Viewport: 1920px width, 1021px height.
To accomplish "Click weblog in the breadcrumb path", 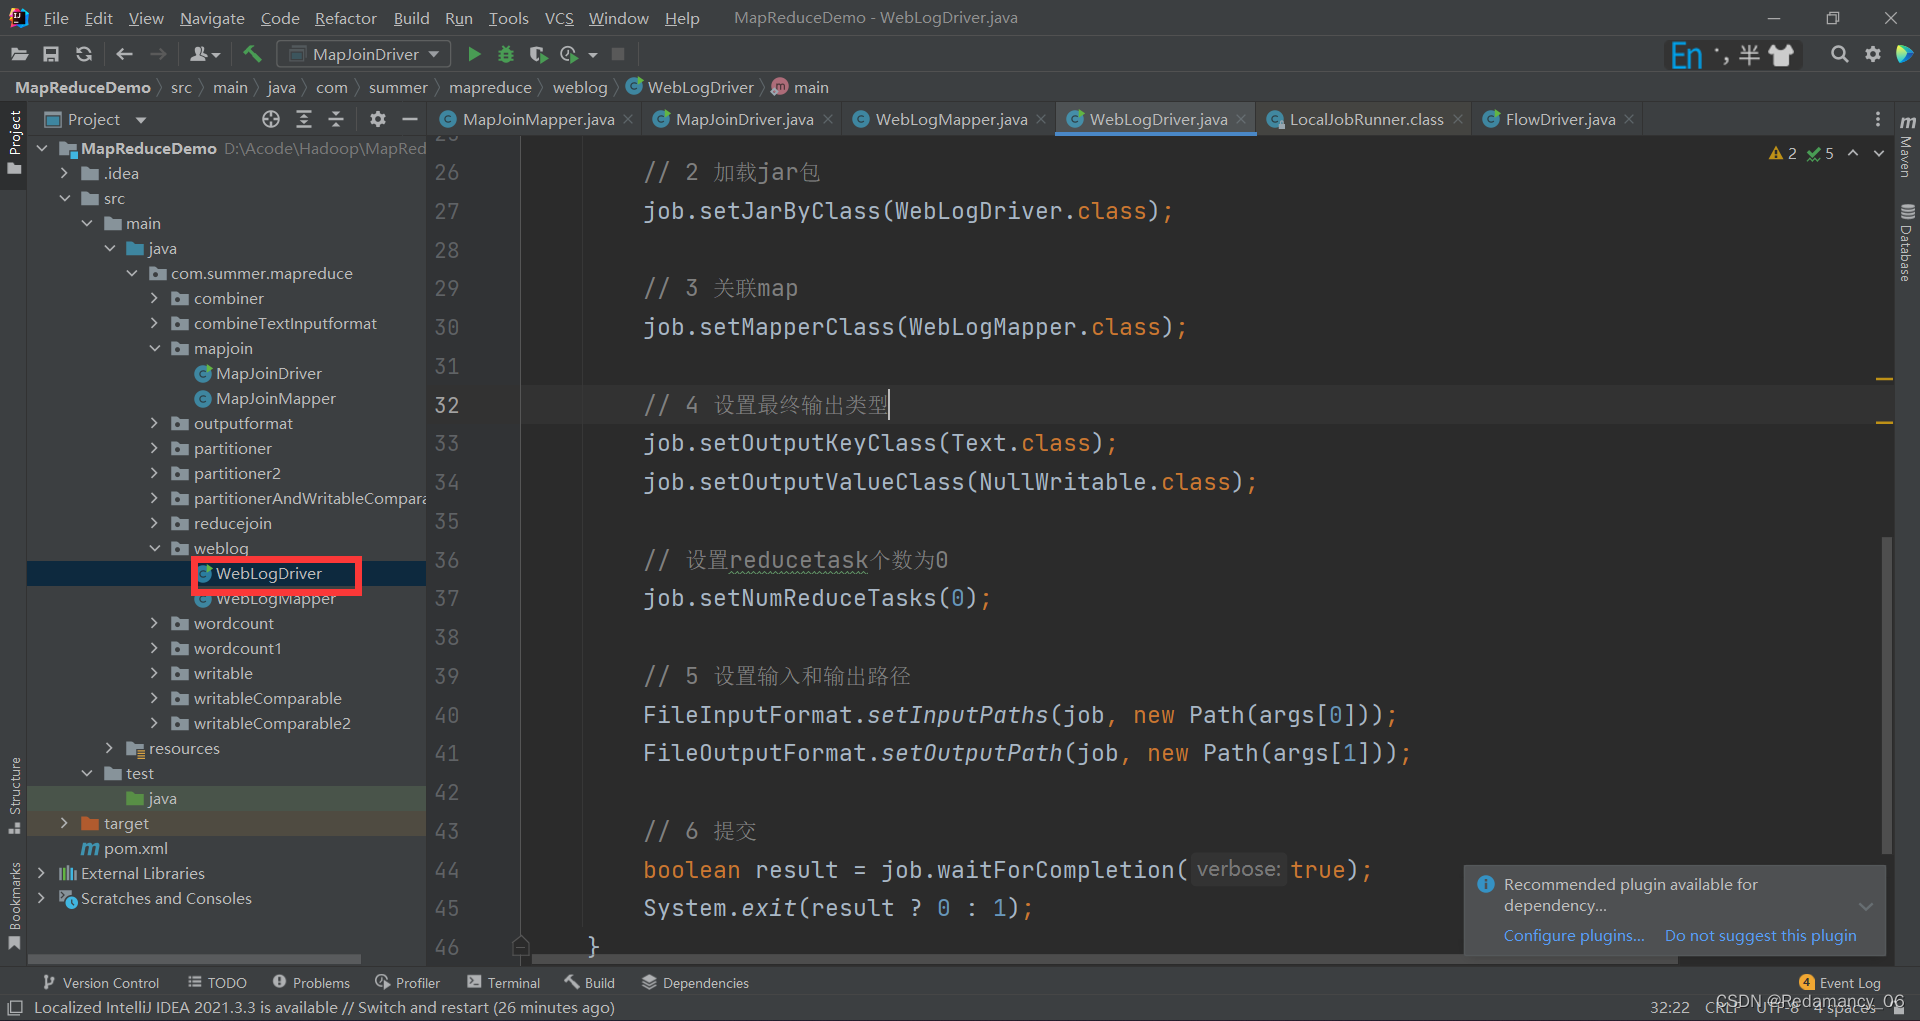I will 580,88.
